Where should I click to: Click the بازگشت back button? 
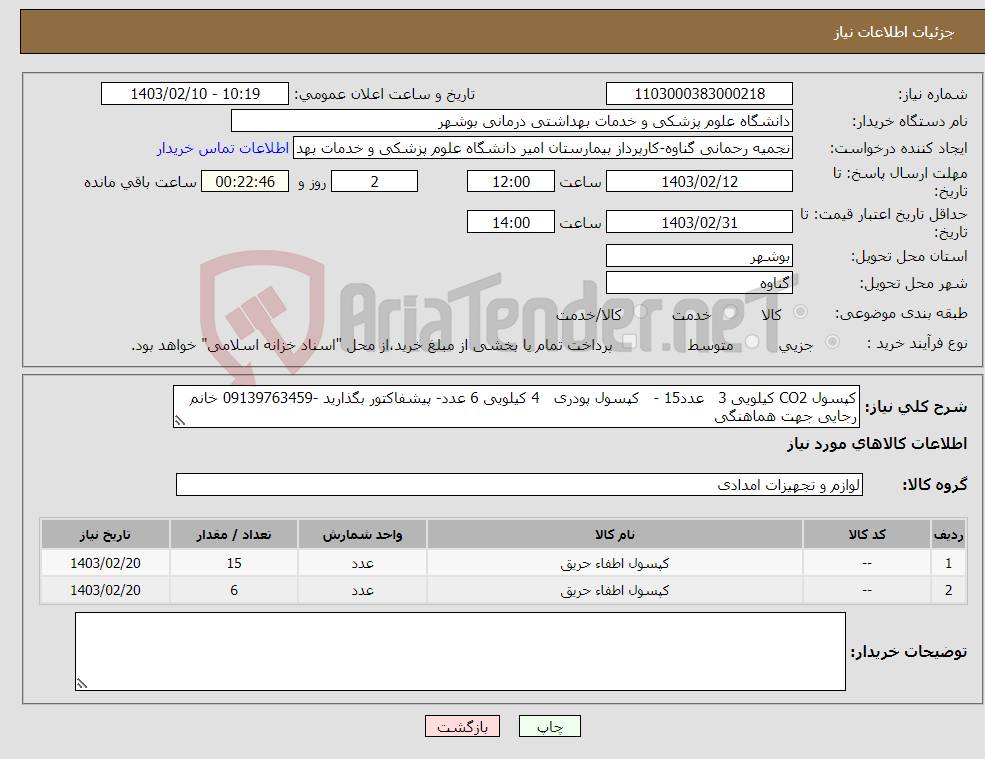(x=462, y=726)
